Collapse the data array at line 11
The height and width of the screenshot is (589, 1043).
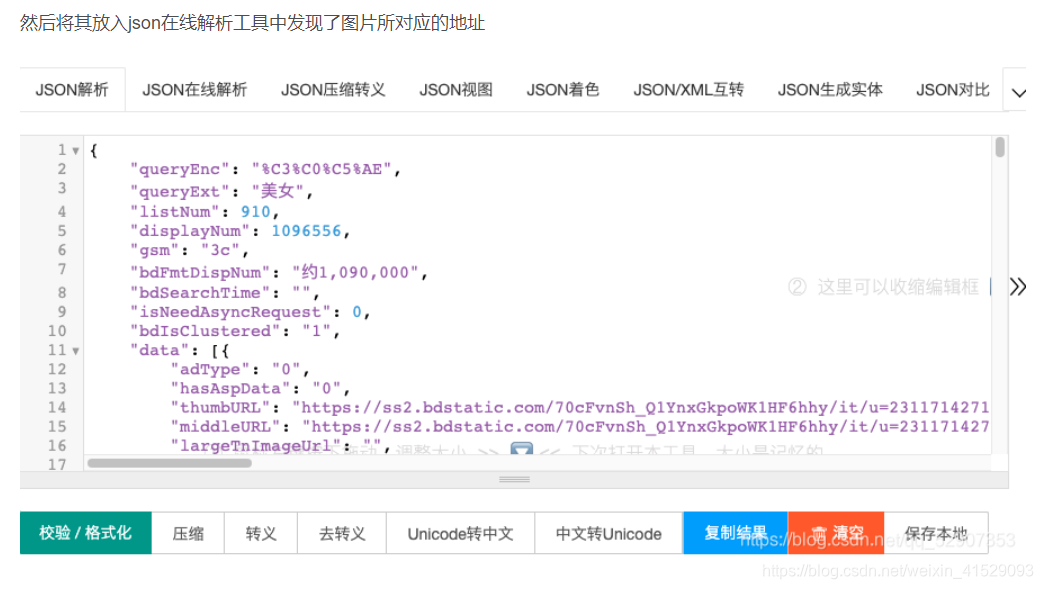click(75, 351)
